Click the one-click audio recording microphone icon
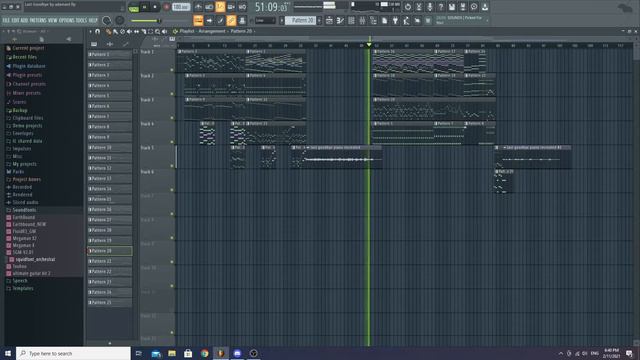Viewport: 640px width, 360px height. 430,7
